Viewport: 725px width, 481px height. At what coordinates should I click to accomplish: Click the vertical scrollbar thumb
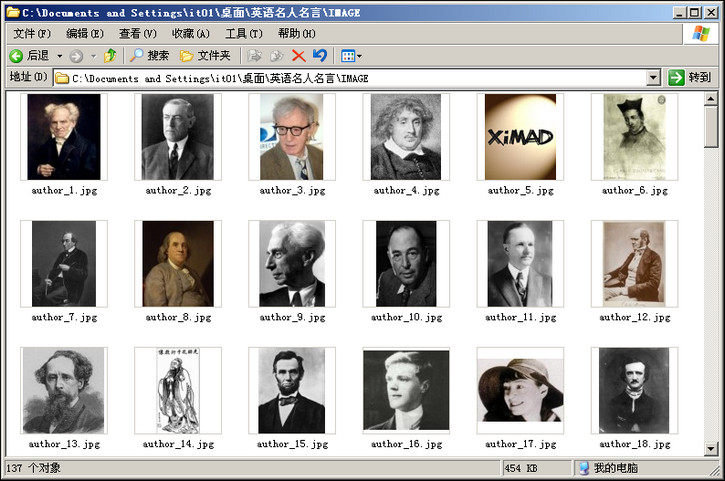coord(711,127)
